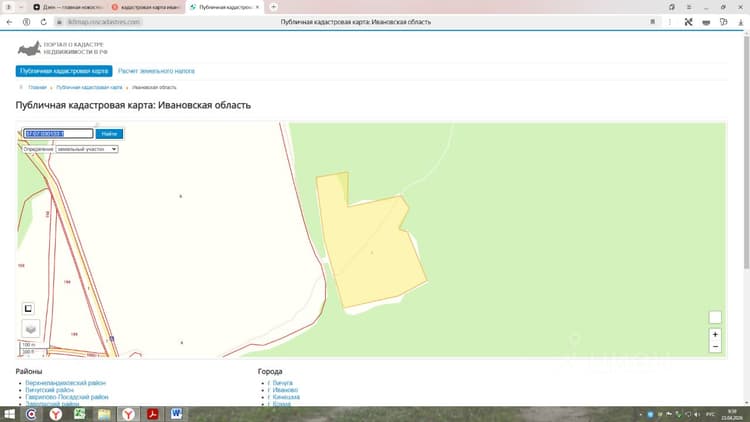Expand the object type dropdown on map
This screenshot has height=422, width=750.
[x=87, y=149]
